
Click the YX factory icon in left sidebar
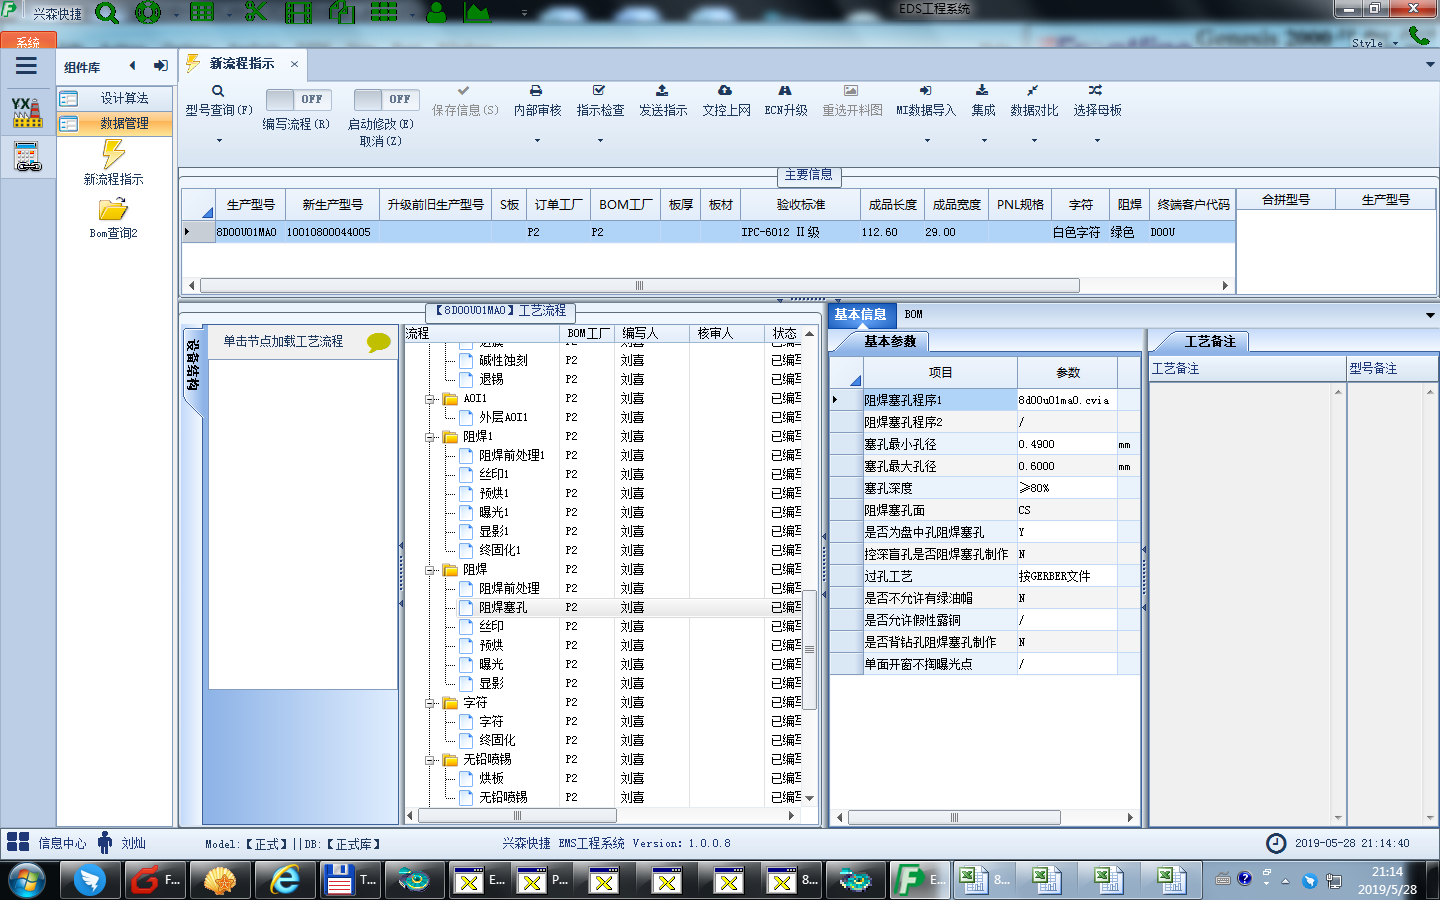click(27, 112)
